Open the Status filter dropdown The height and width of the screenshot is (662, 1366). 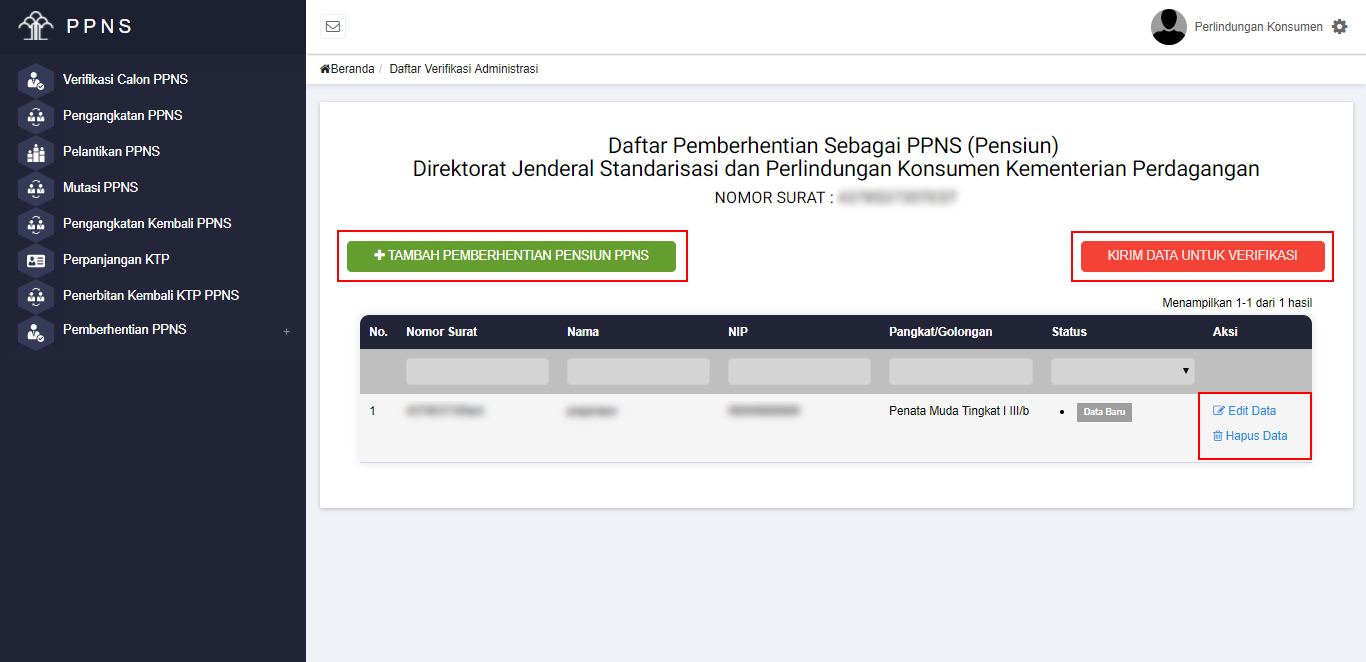click(1123, 371)
